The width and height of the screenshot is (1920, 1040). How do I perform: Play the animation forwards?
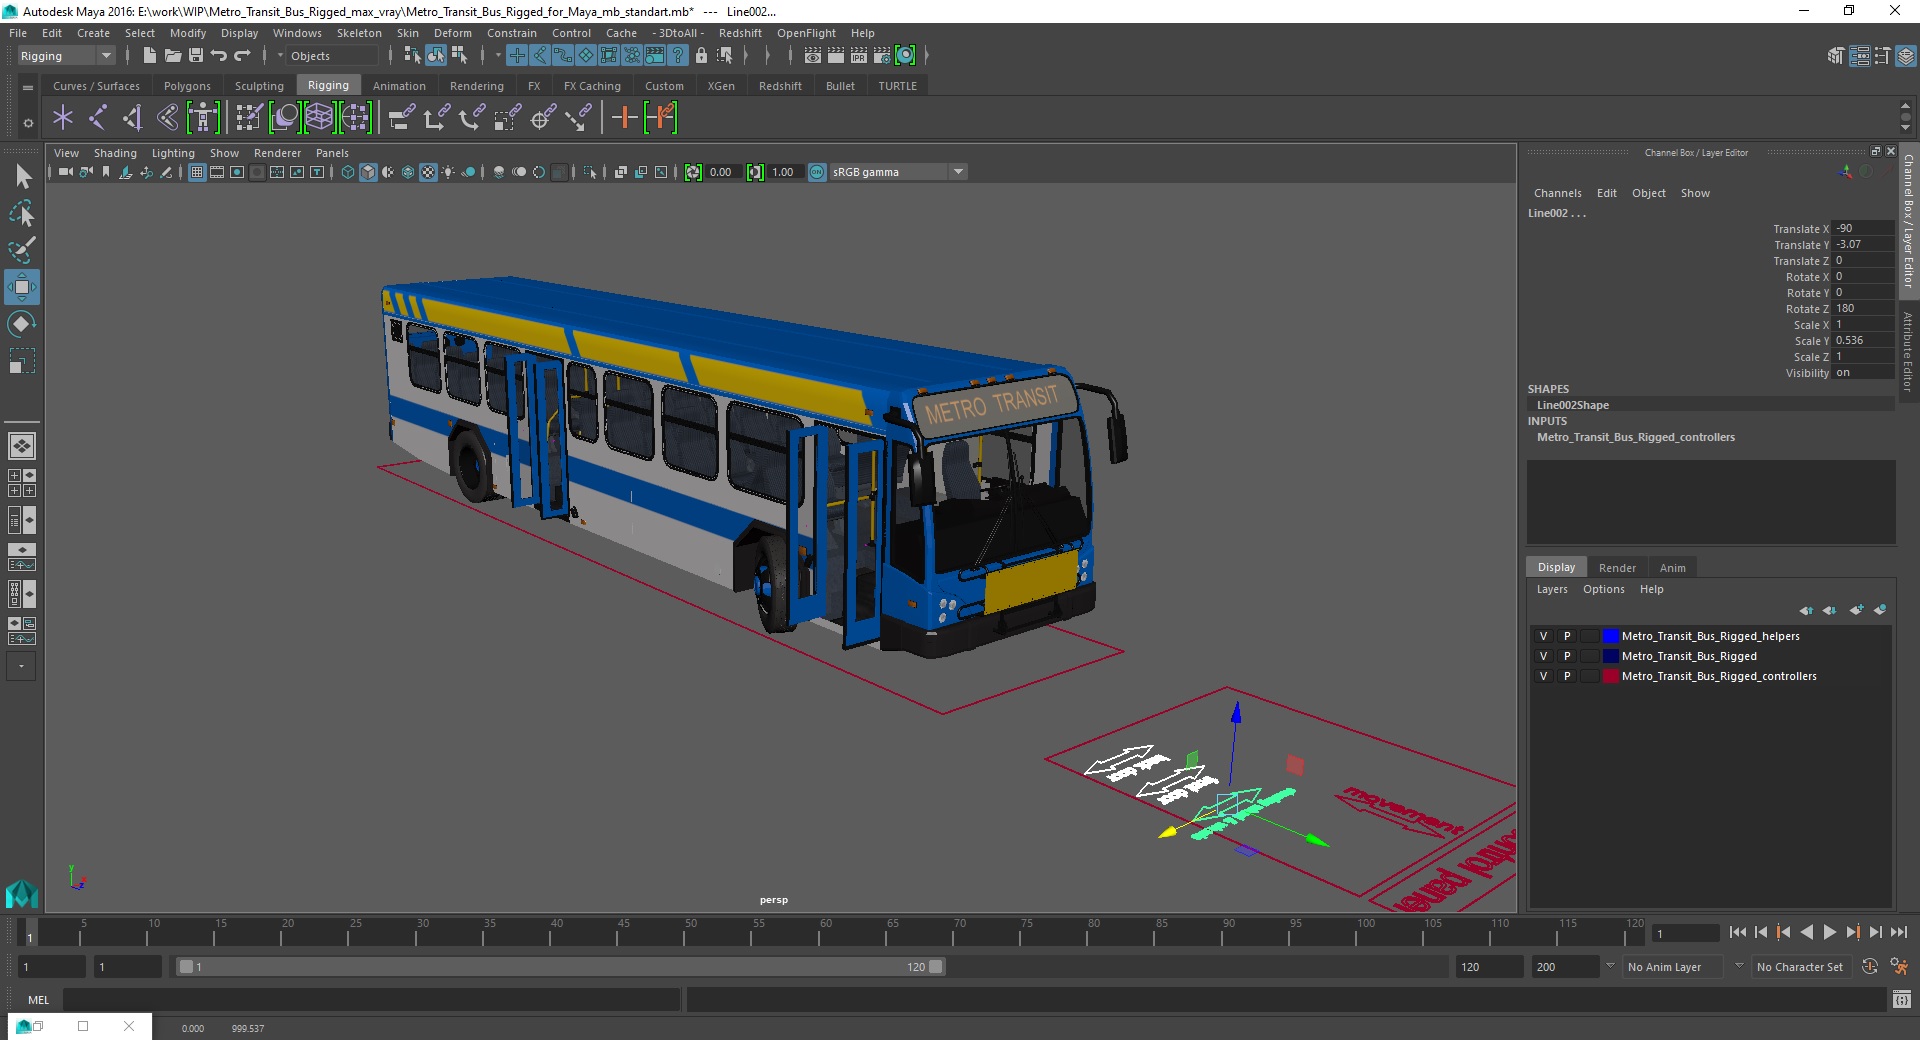click(1829, 932)
